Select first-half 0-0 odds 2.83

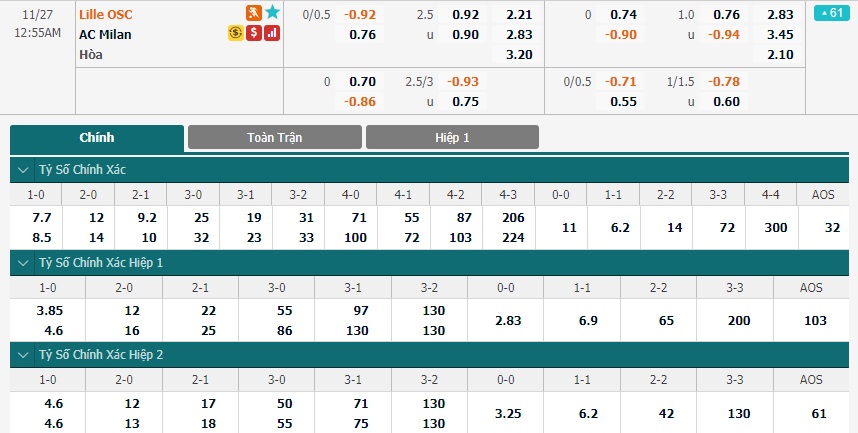click(508, 320)
